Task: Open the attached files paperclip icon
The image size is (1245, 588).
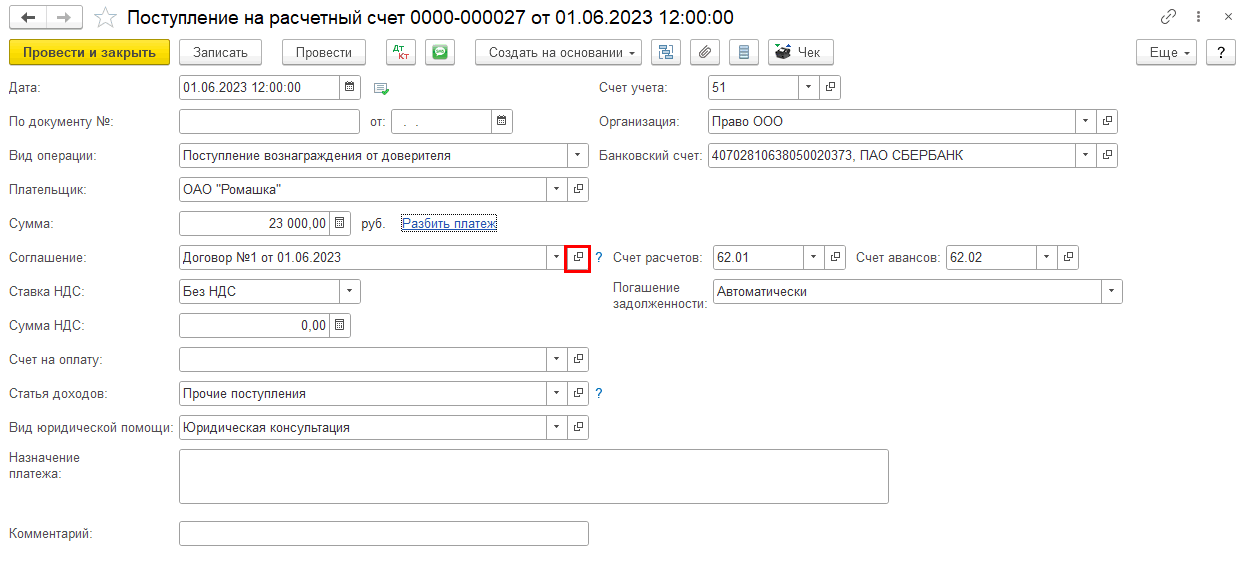Action: point(705,52)
